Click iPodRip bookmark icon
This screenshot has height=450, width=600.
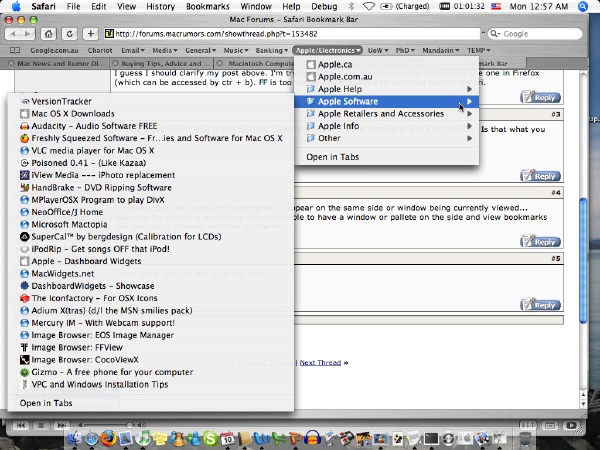point(24,249)
